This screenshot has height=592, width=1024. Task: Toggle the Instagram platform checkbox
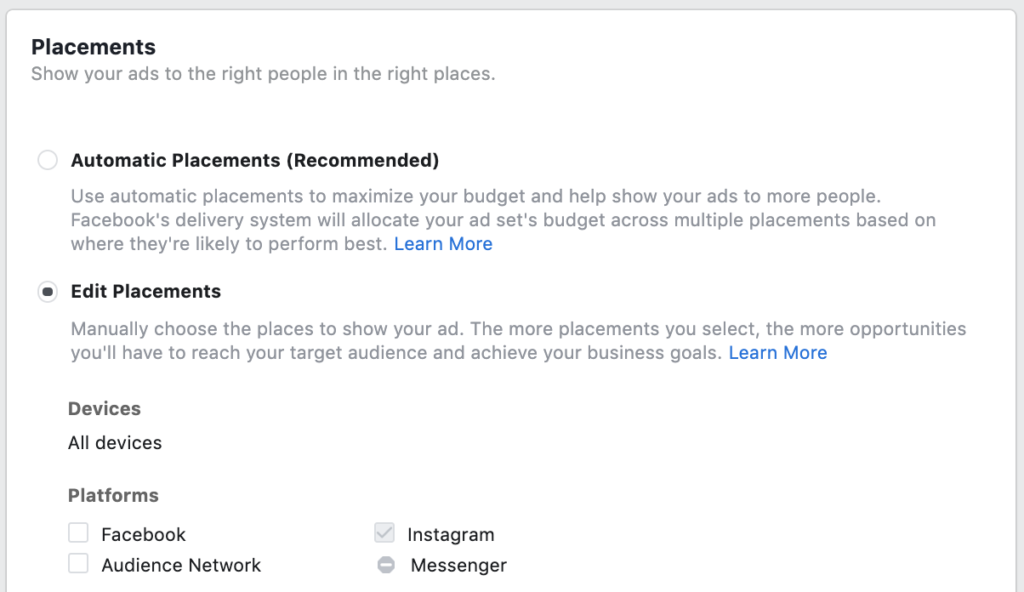(x=384, y=533)
